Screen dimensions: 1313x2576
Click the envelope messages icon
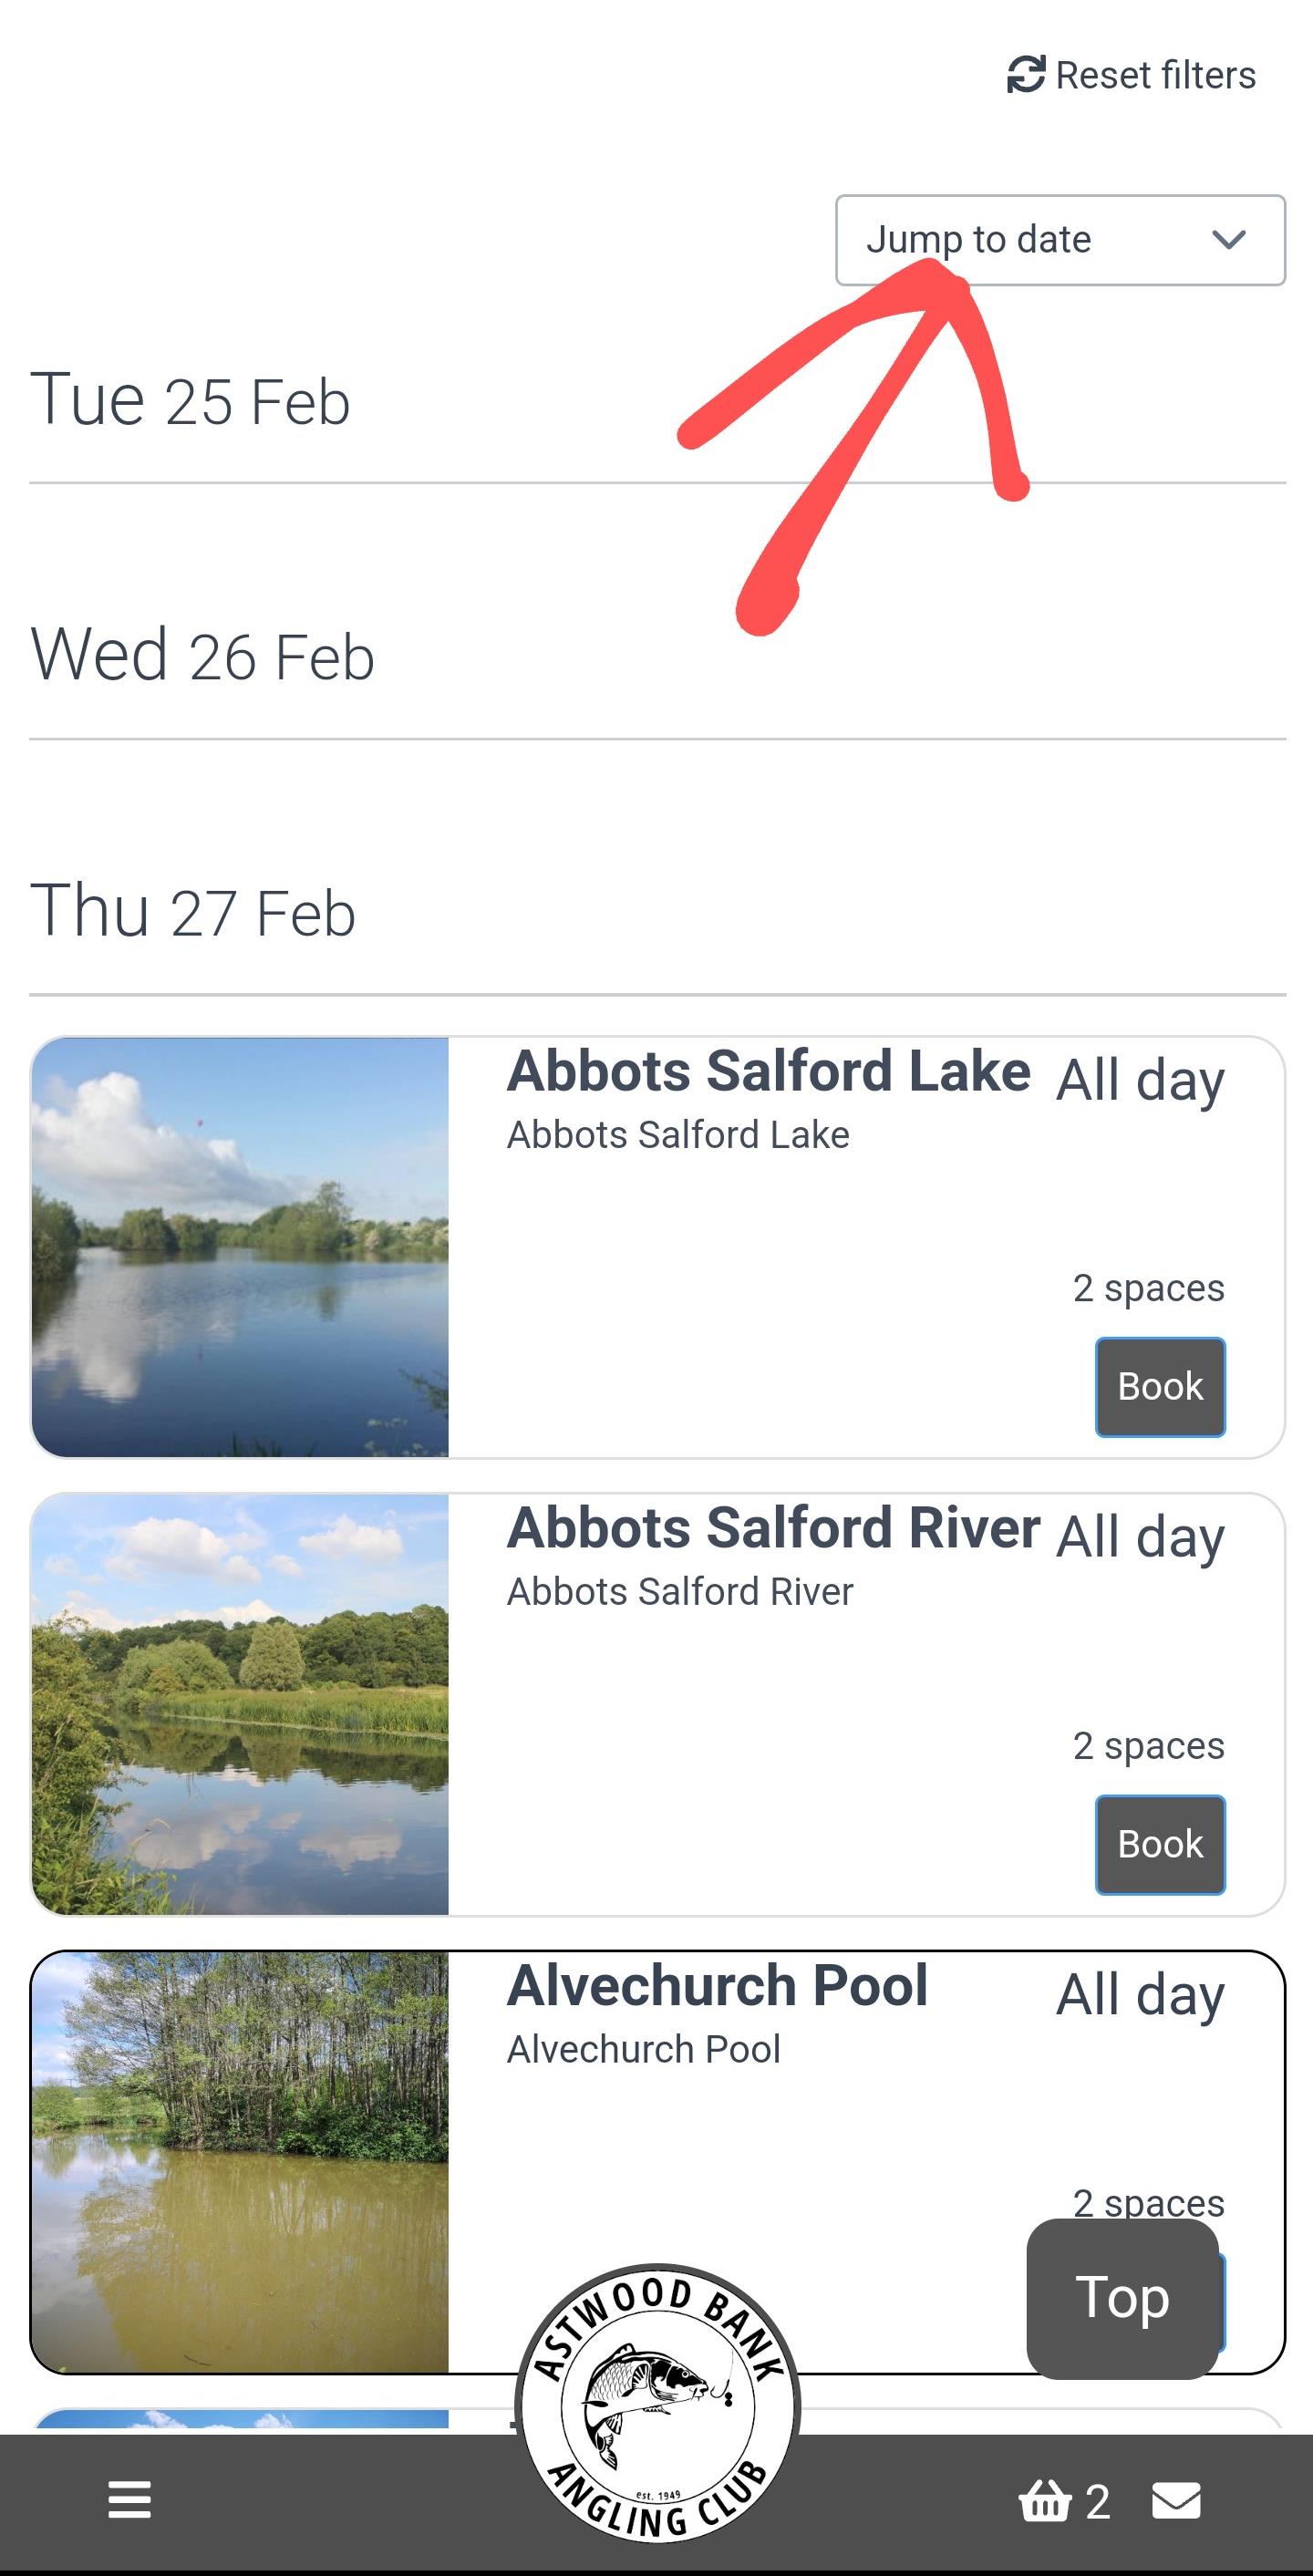click(x=1176, y=2501)
